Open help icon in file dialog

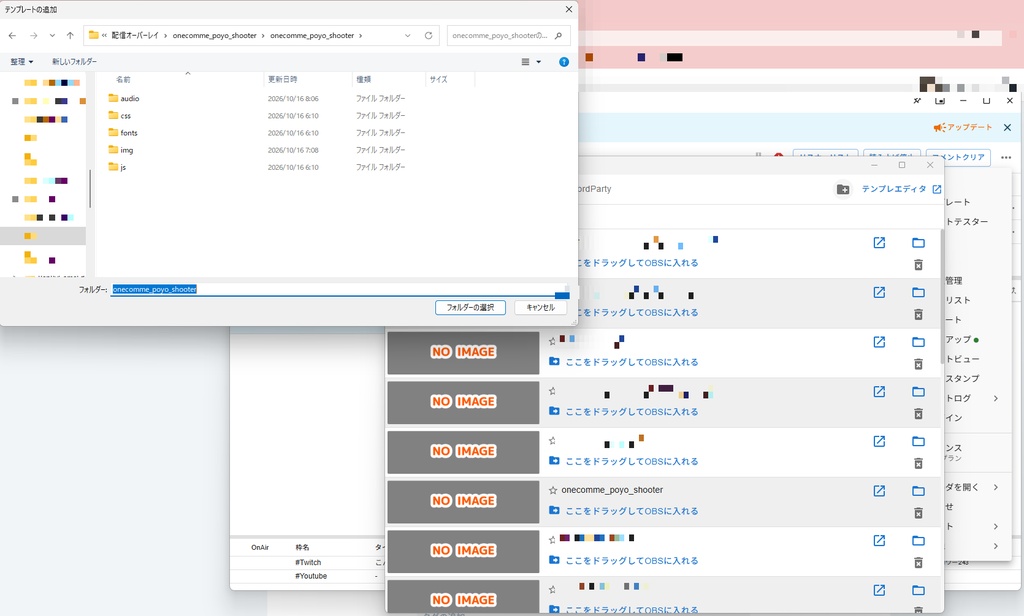(x=564, y=61)
